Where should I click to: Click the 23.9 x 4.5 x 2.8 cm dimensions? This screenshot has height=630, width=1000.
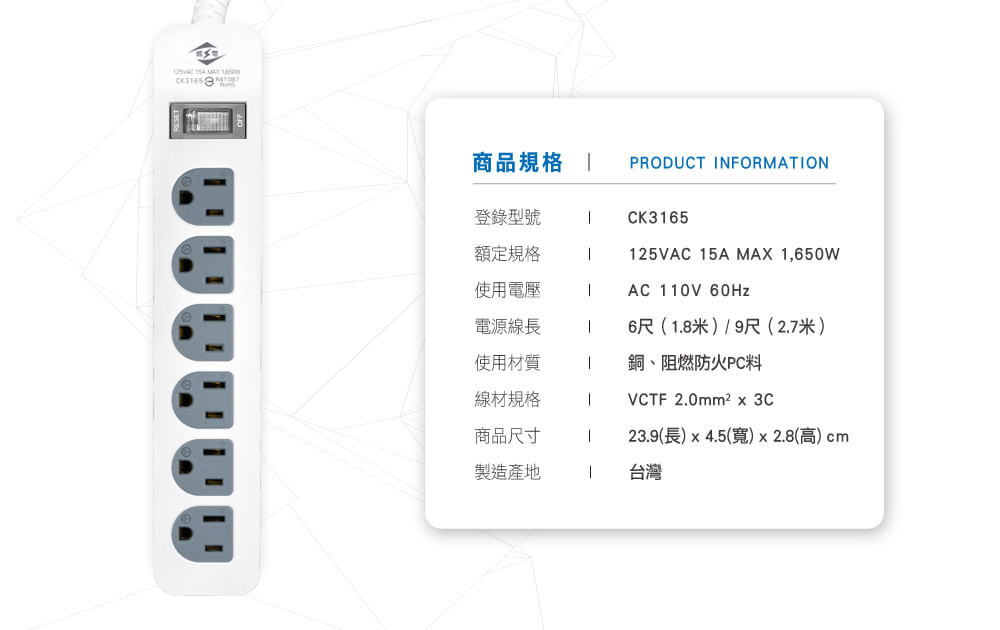[738, 436]
